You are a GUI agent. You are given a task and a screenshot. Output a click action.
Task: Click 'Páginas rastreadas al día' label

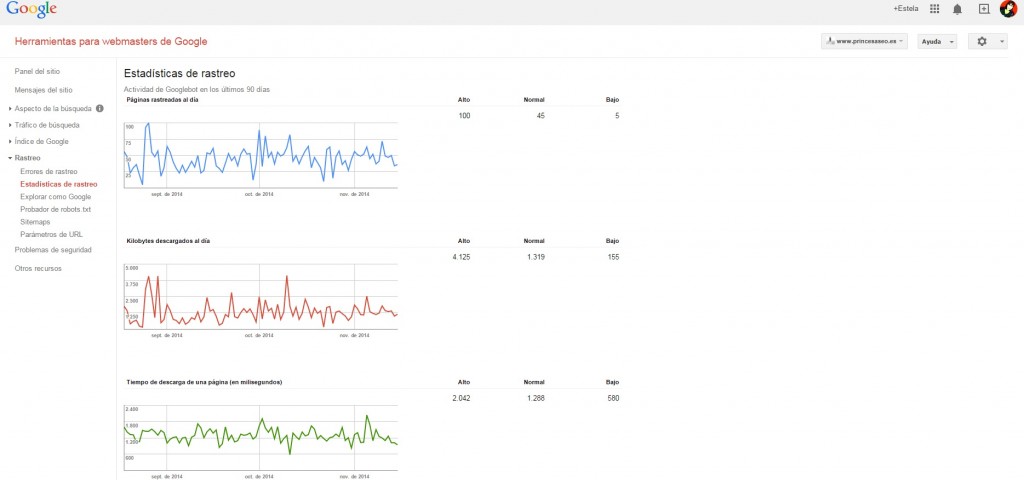(163, 100)
